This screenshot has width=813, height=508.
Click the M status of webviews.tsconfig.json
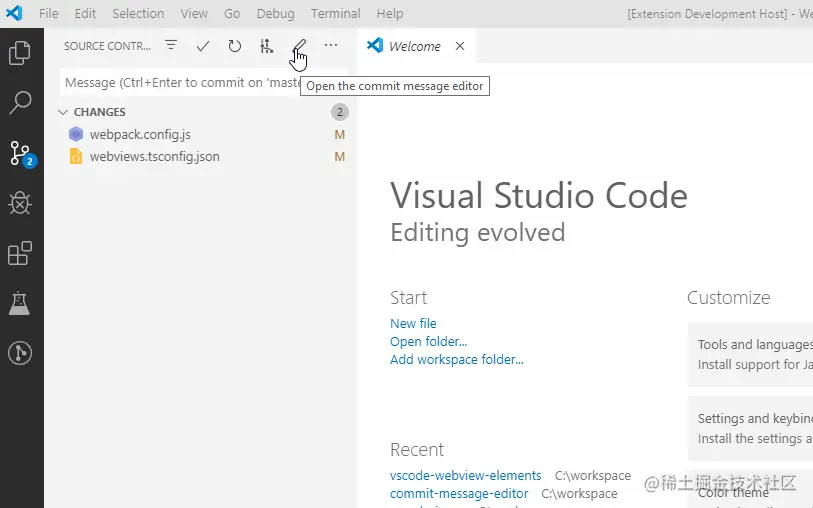340,157
